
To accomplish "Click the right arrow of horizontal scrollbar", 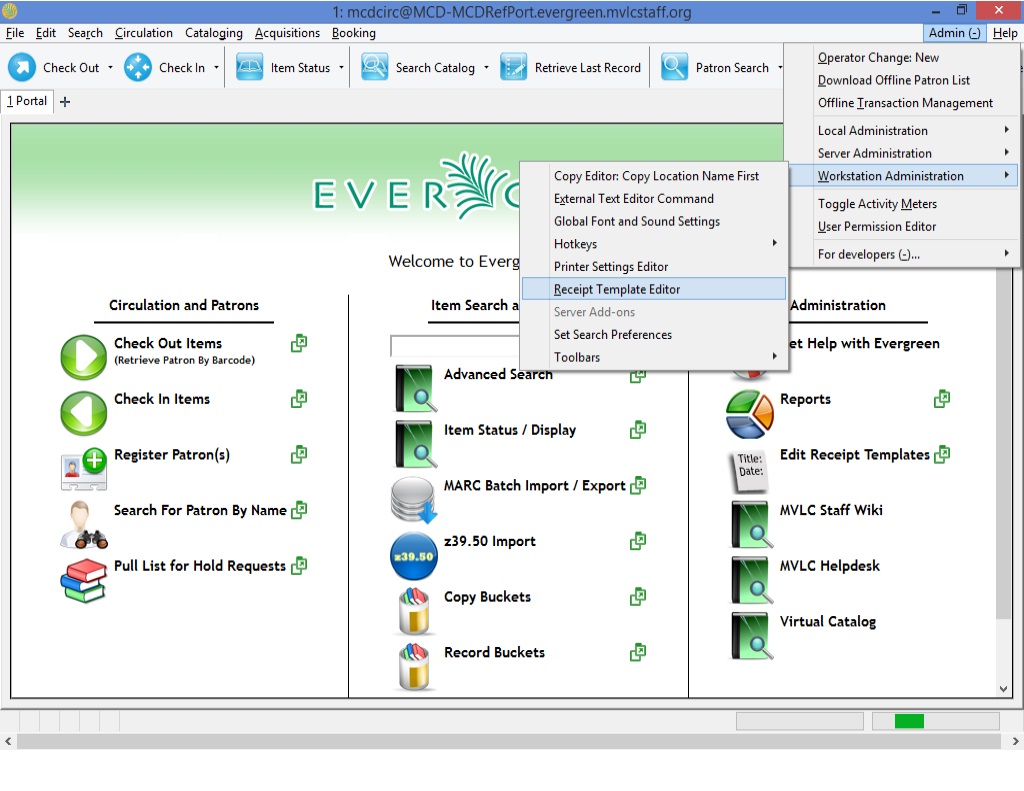I will (x=1016, y=741).
